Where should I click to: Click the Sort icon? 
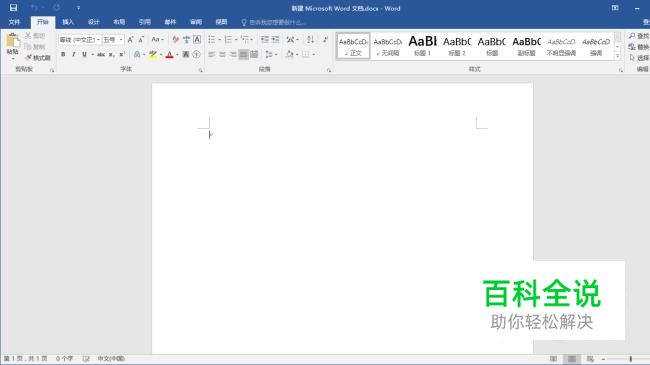[310, 39]
